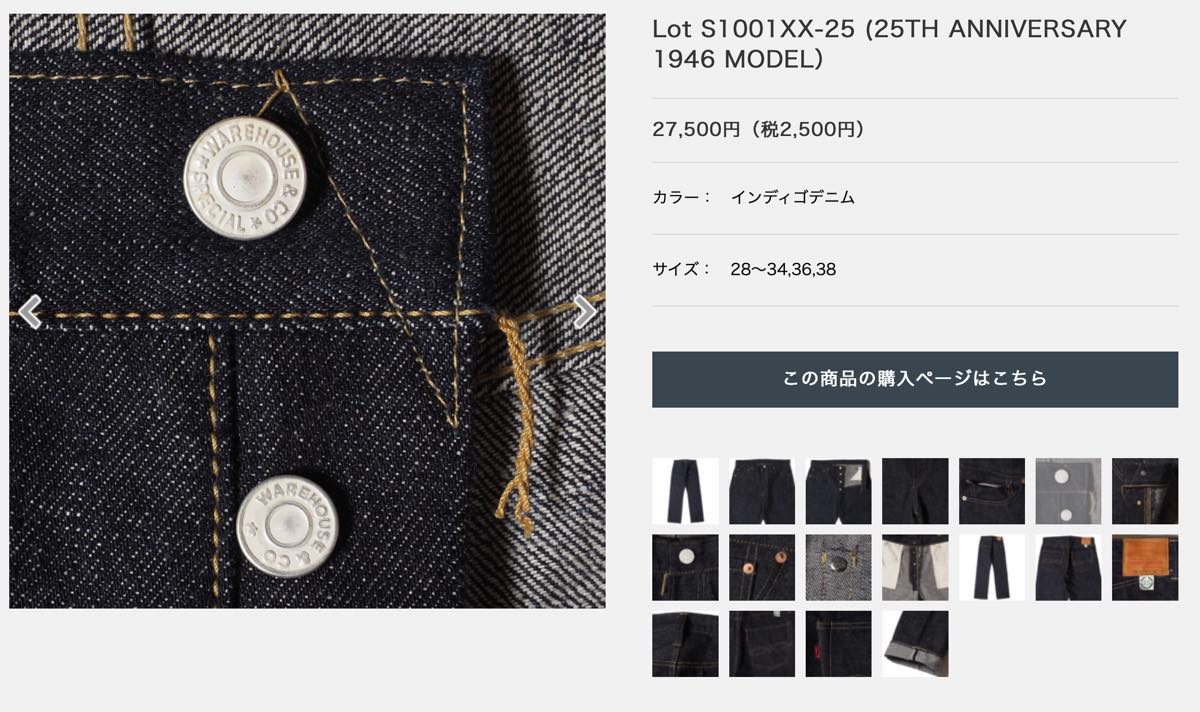Click the main jeans button-fly image
The height and width of the screenshot is (712, 1200).
click(x=307, y=311)
